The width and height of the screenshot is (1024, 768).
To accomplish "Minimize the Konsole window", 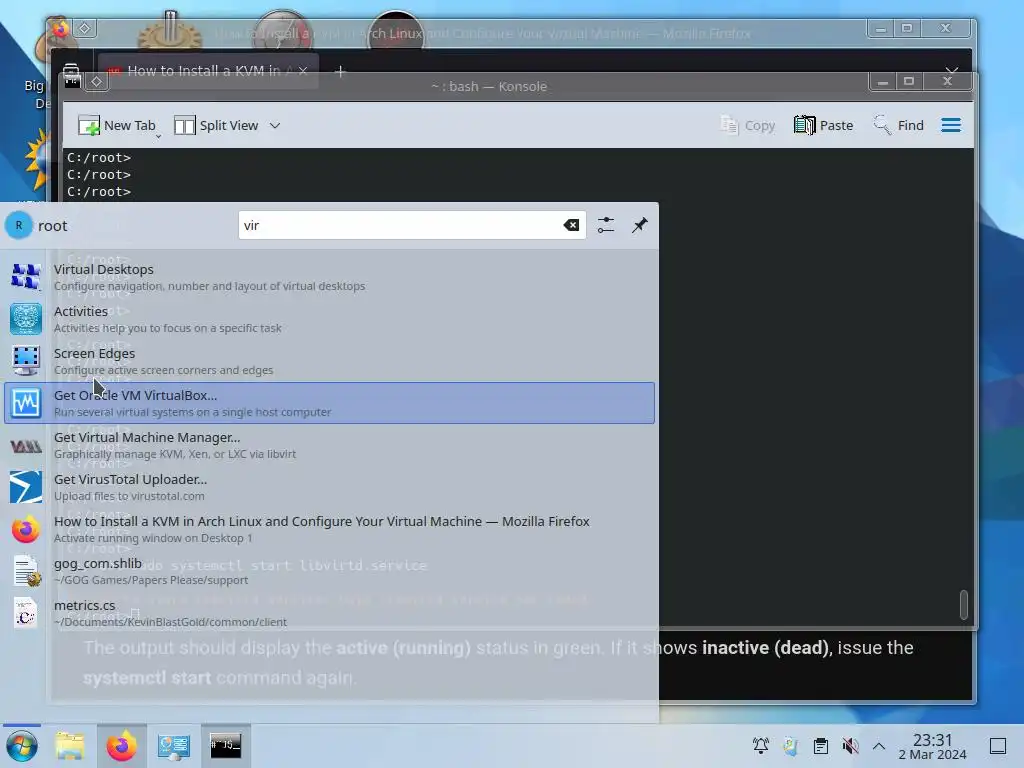I will (x=883, y=82).
